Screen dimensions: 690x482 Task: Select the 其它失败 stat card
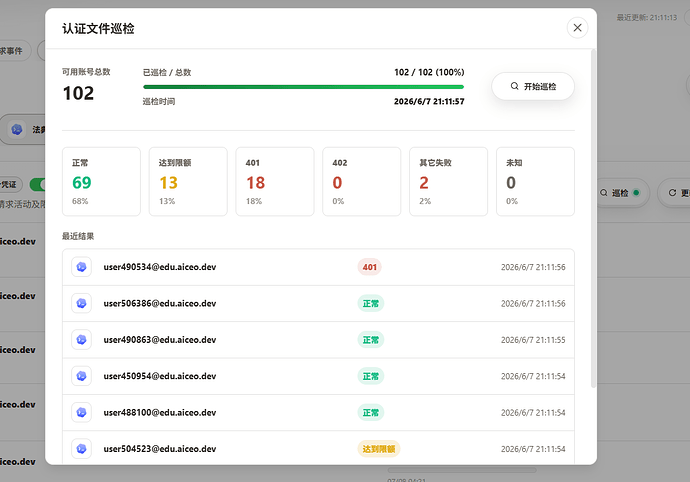pyautogui.click(x=448, y=181)
